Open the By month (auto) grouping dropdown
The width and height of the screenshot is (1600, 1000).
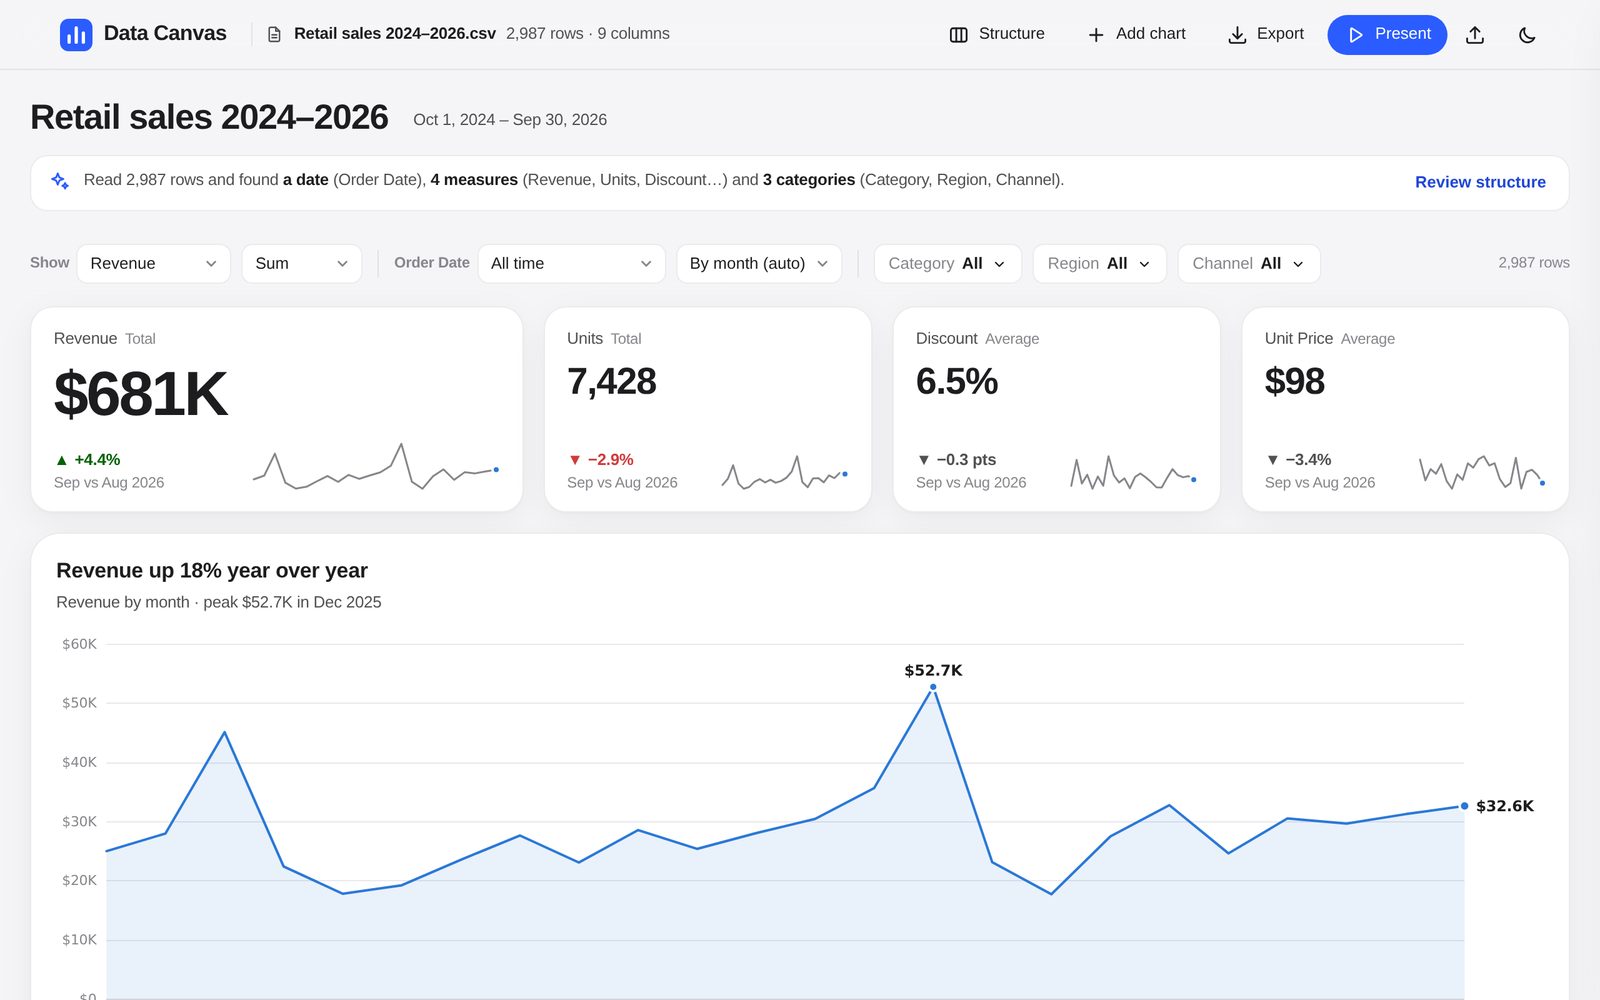pyautogui.click(x=759, y=264)
